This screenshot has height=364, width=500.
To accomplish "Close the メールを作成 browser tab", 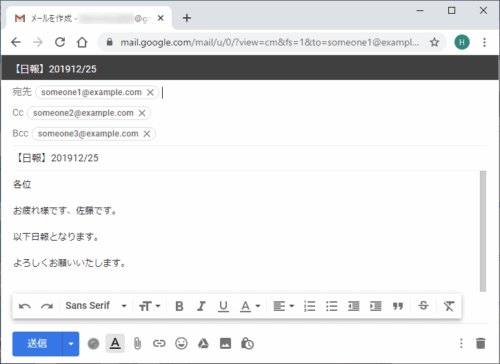I will 161,18.
